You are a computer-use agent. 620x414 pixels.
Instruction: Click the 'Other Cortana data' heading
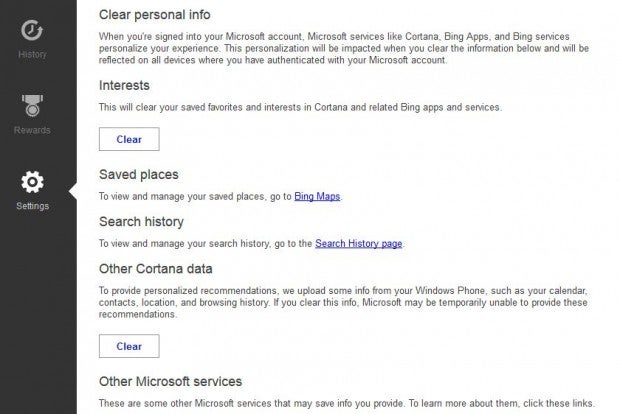pos(155,269)
